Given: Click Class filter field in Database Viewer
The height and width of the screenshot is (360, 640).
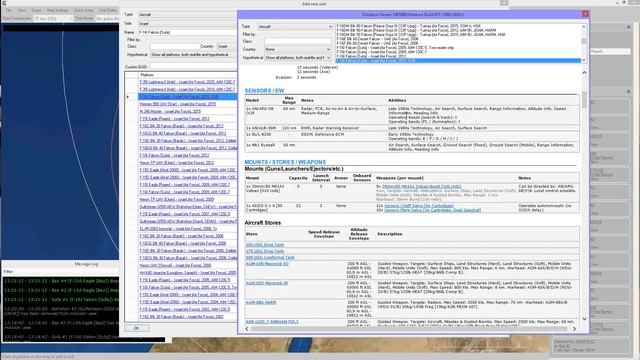Looking at the screenshot, I should point(298,41).
